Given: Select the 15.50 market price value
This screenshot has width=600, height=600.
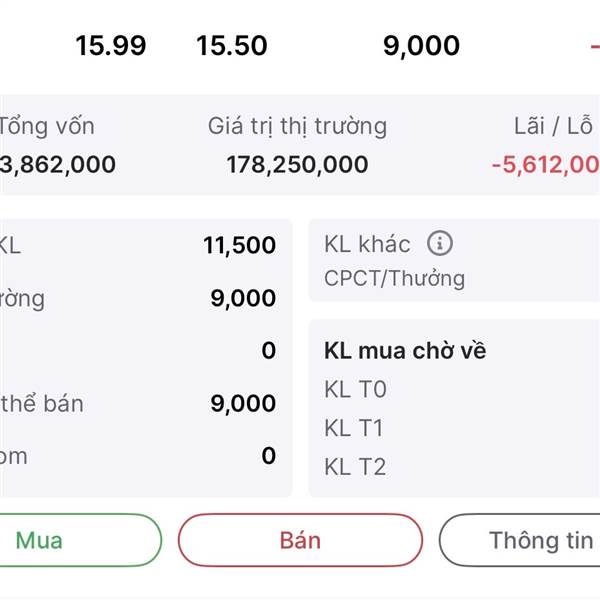Looking at the screenshot, I should coord(232,46).
